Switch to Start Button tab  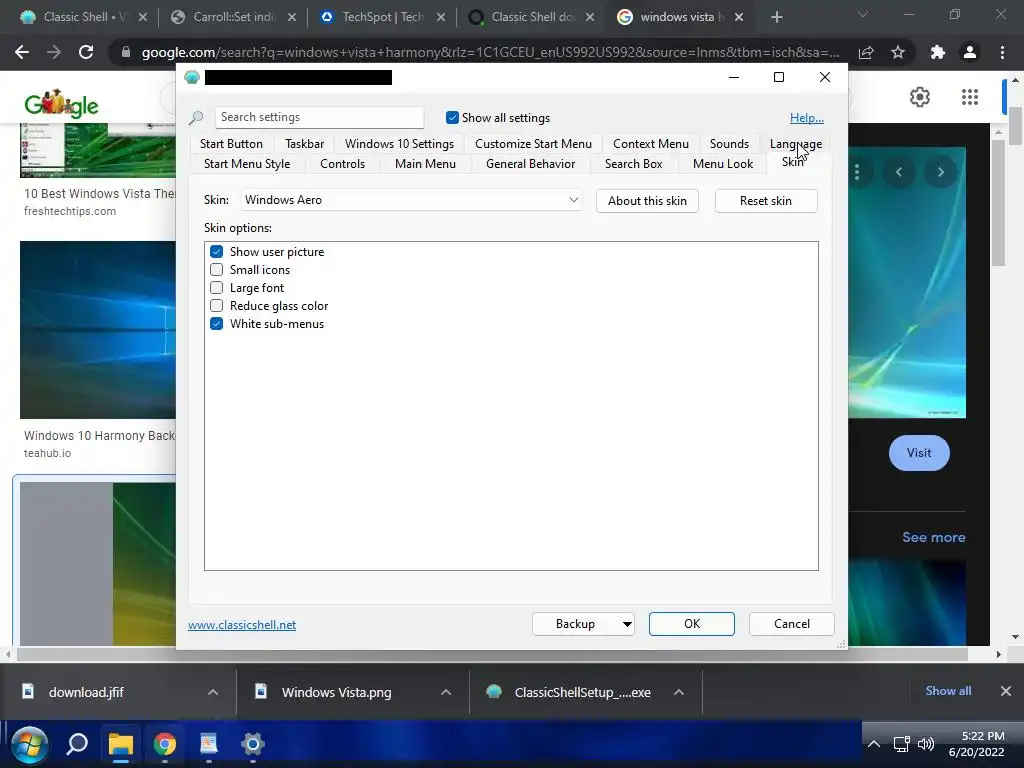pyautogui.click(x=231, y=144)
